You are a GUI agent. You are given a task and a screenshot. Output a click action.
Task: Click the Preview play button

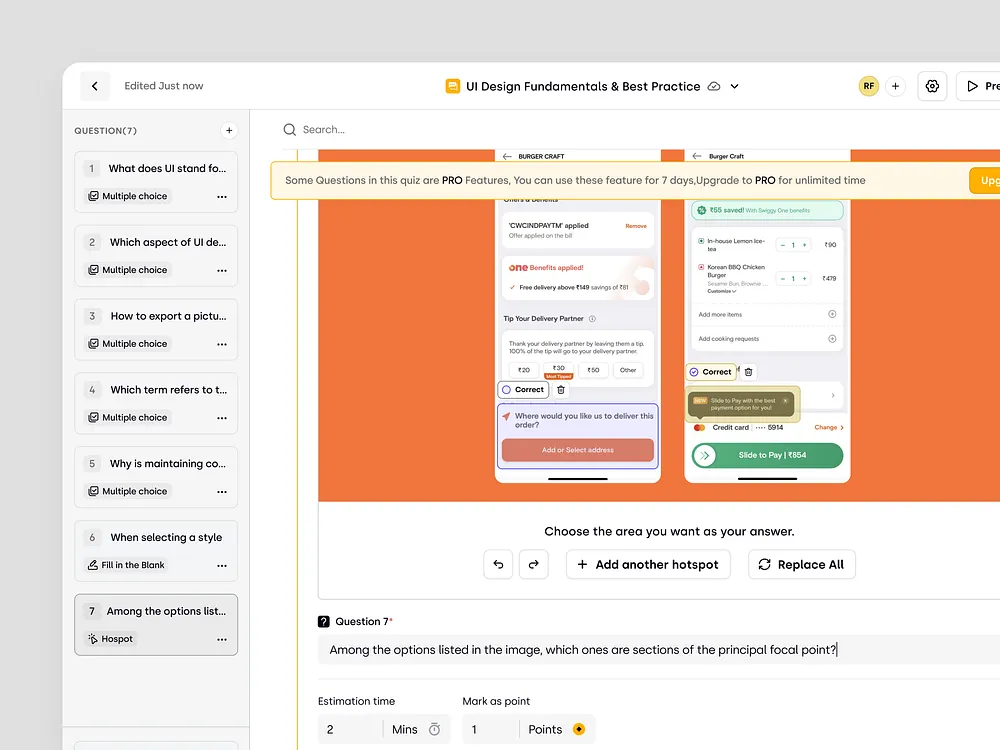point(979,86)
